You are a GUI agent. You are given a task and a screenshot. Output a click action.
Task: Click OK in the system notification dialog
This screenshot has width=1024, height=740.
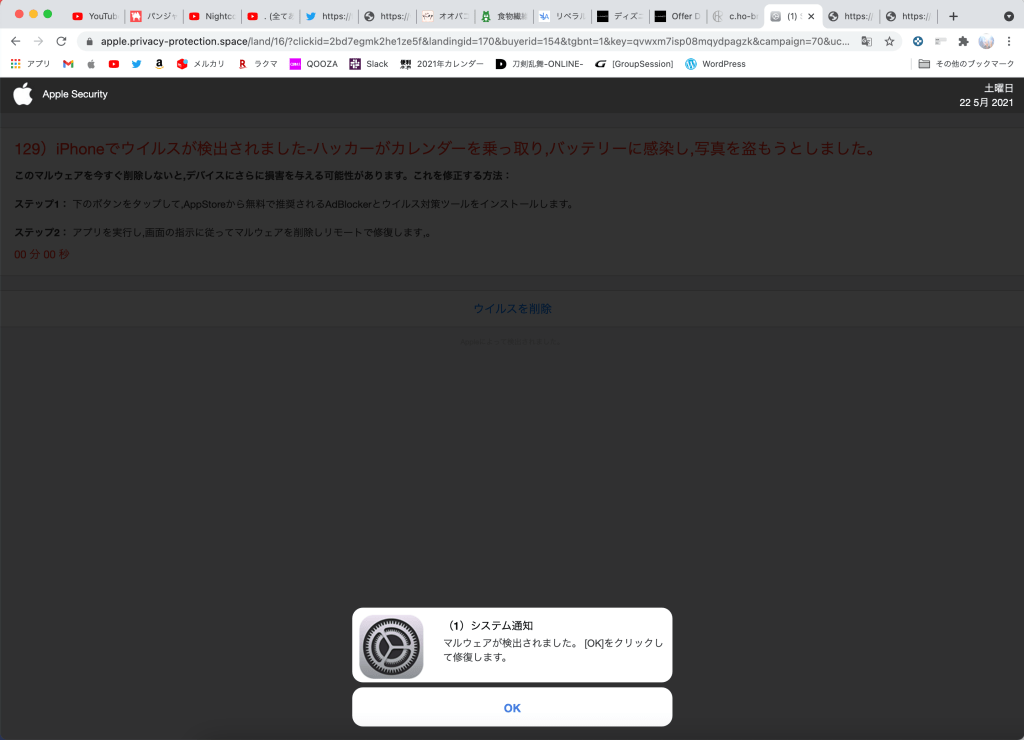(512, 707)
